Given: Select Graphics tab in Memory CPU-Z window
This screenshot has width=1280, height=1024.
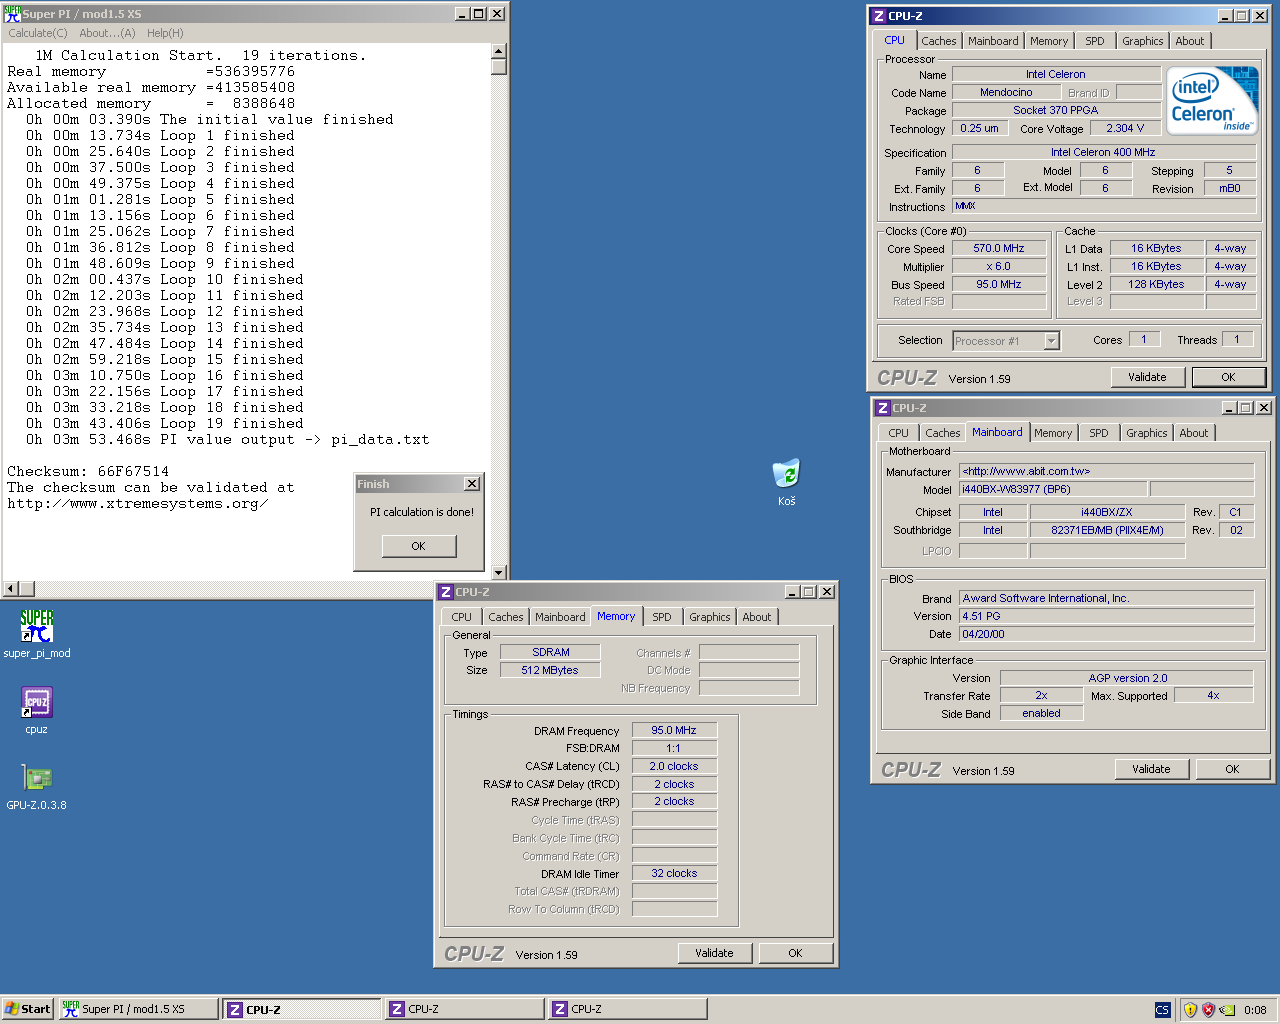Looking at the screenshot, I should pyautogui.click(x=709, y=617).
